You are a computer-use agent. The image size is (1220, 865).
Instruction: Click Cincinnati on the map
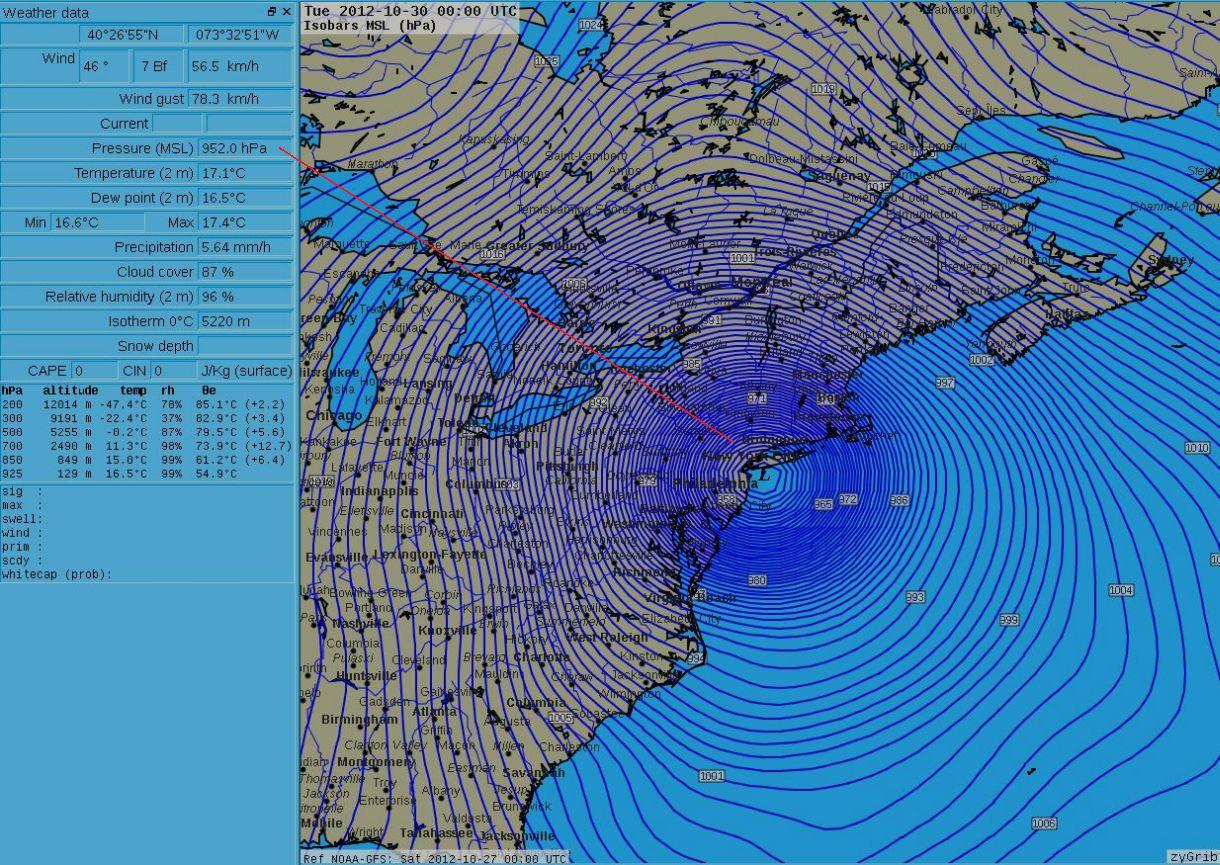point(431,514)
